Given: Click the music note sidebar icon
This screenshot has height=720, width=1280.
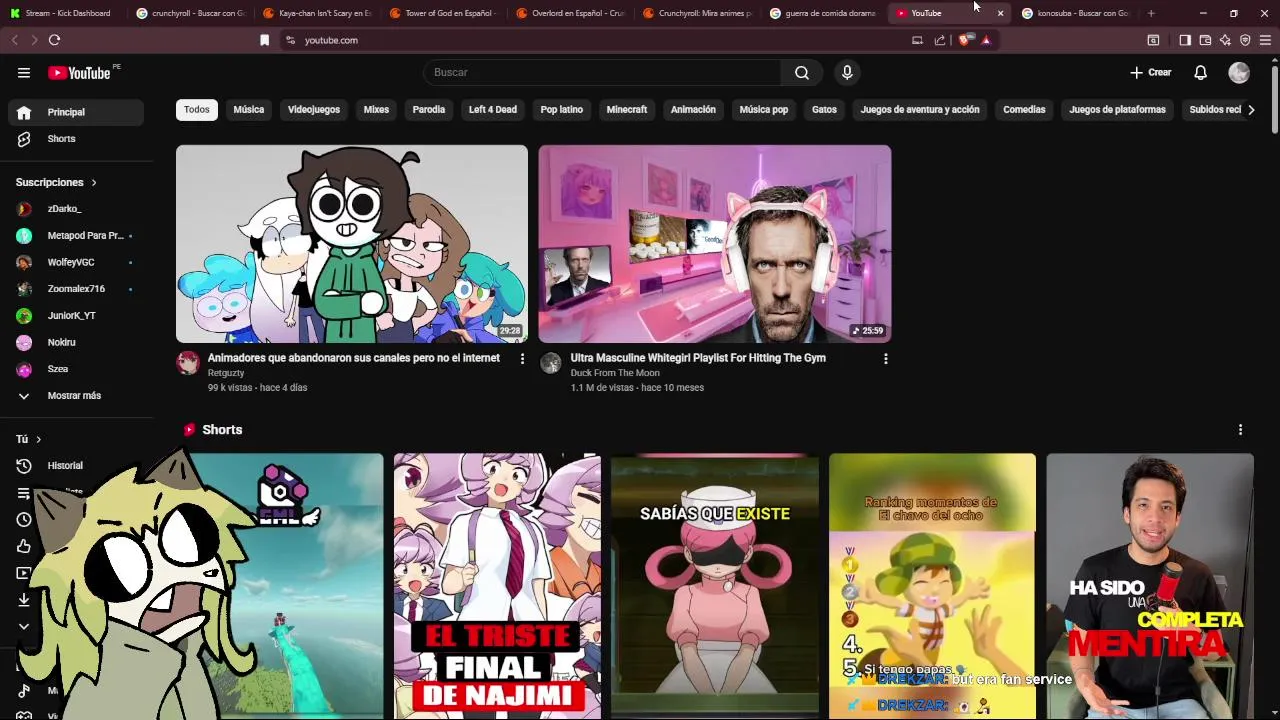Looking at the screenshot, I should pyautogui.click(x=24, y=690).
